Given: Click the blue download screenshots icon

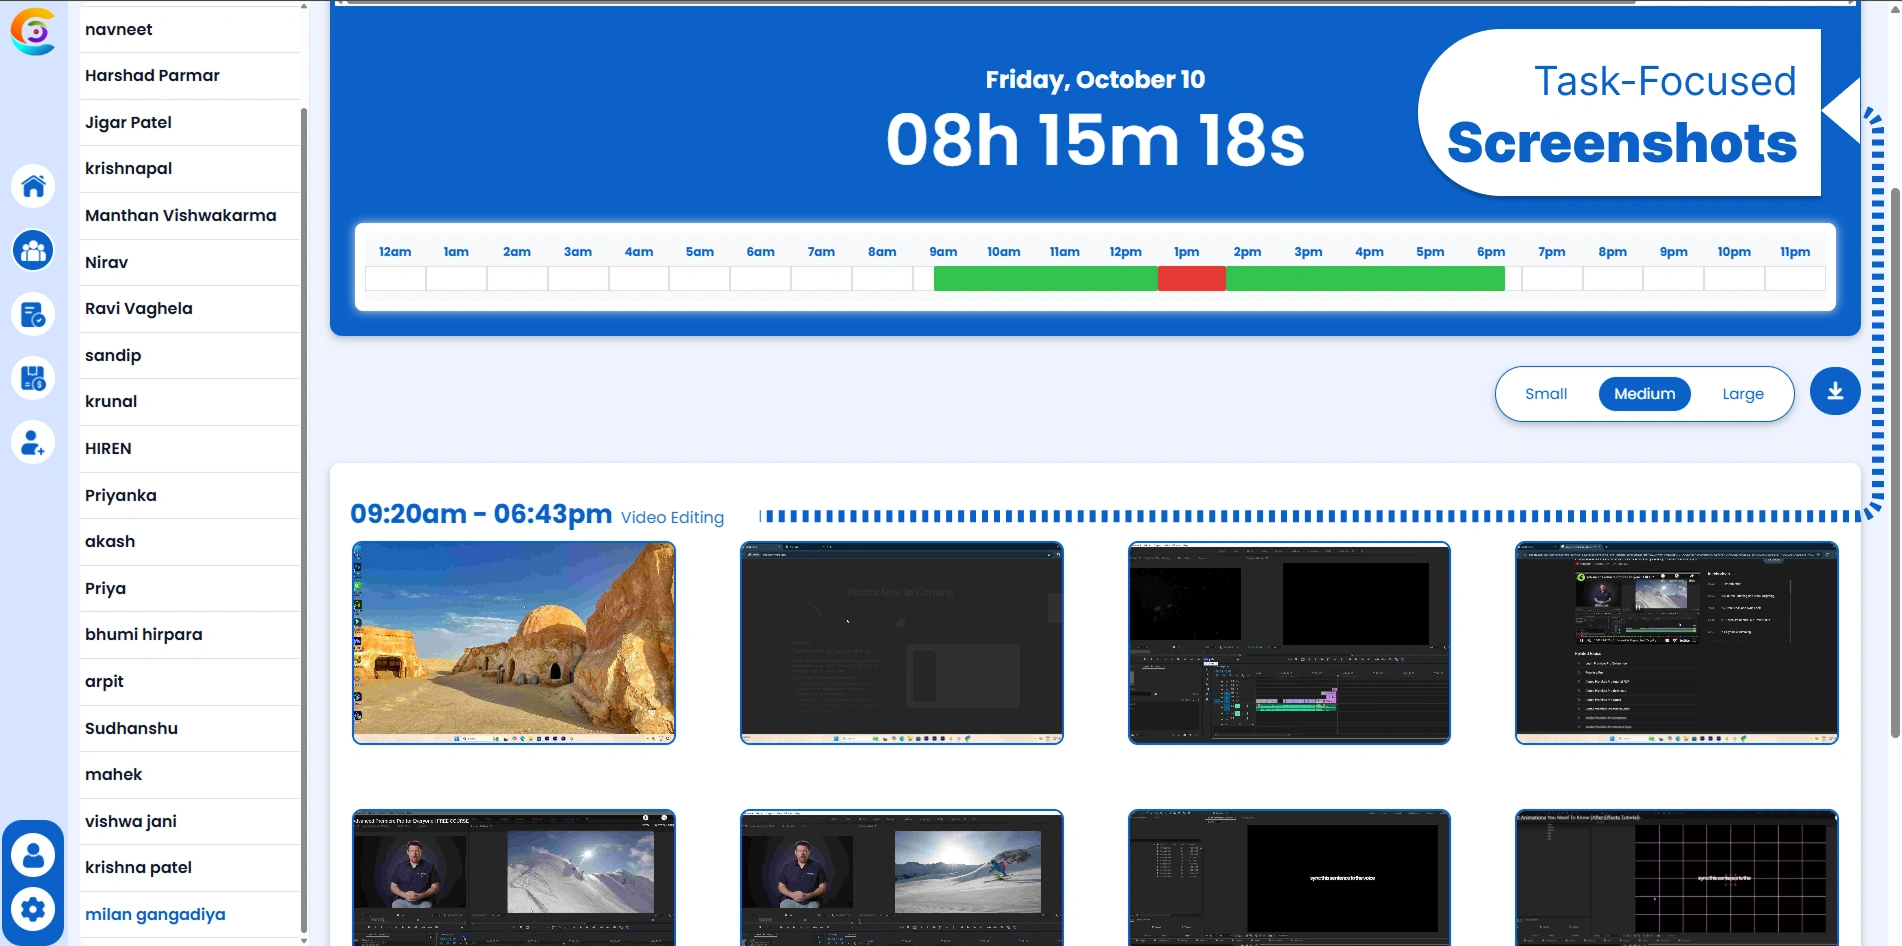Looking at the screenshot, I should pyautogui.click(x=1834, y=391).
